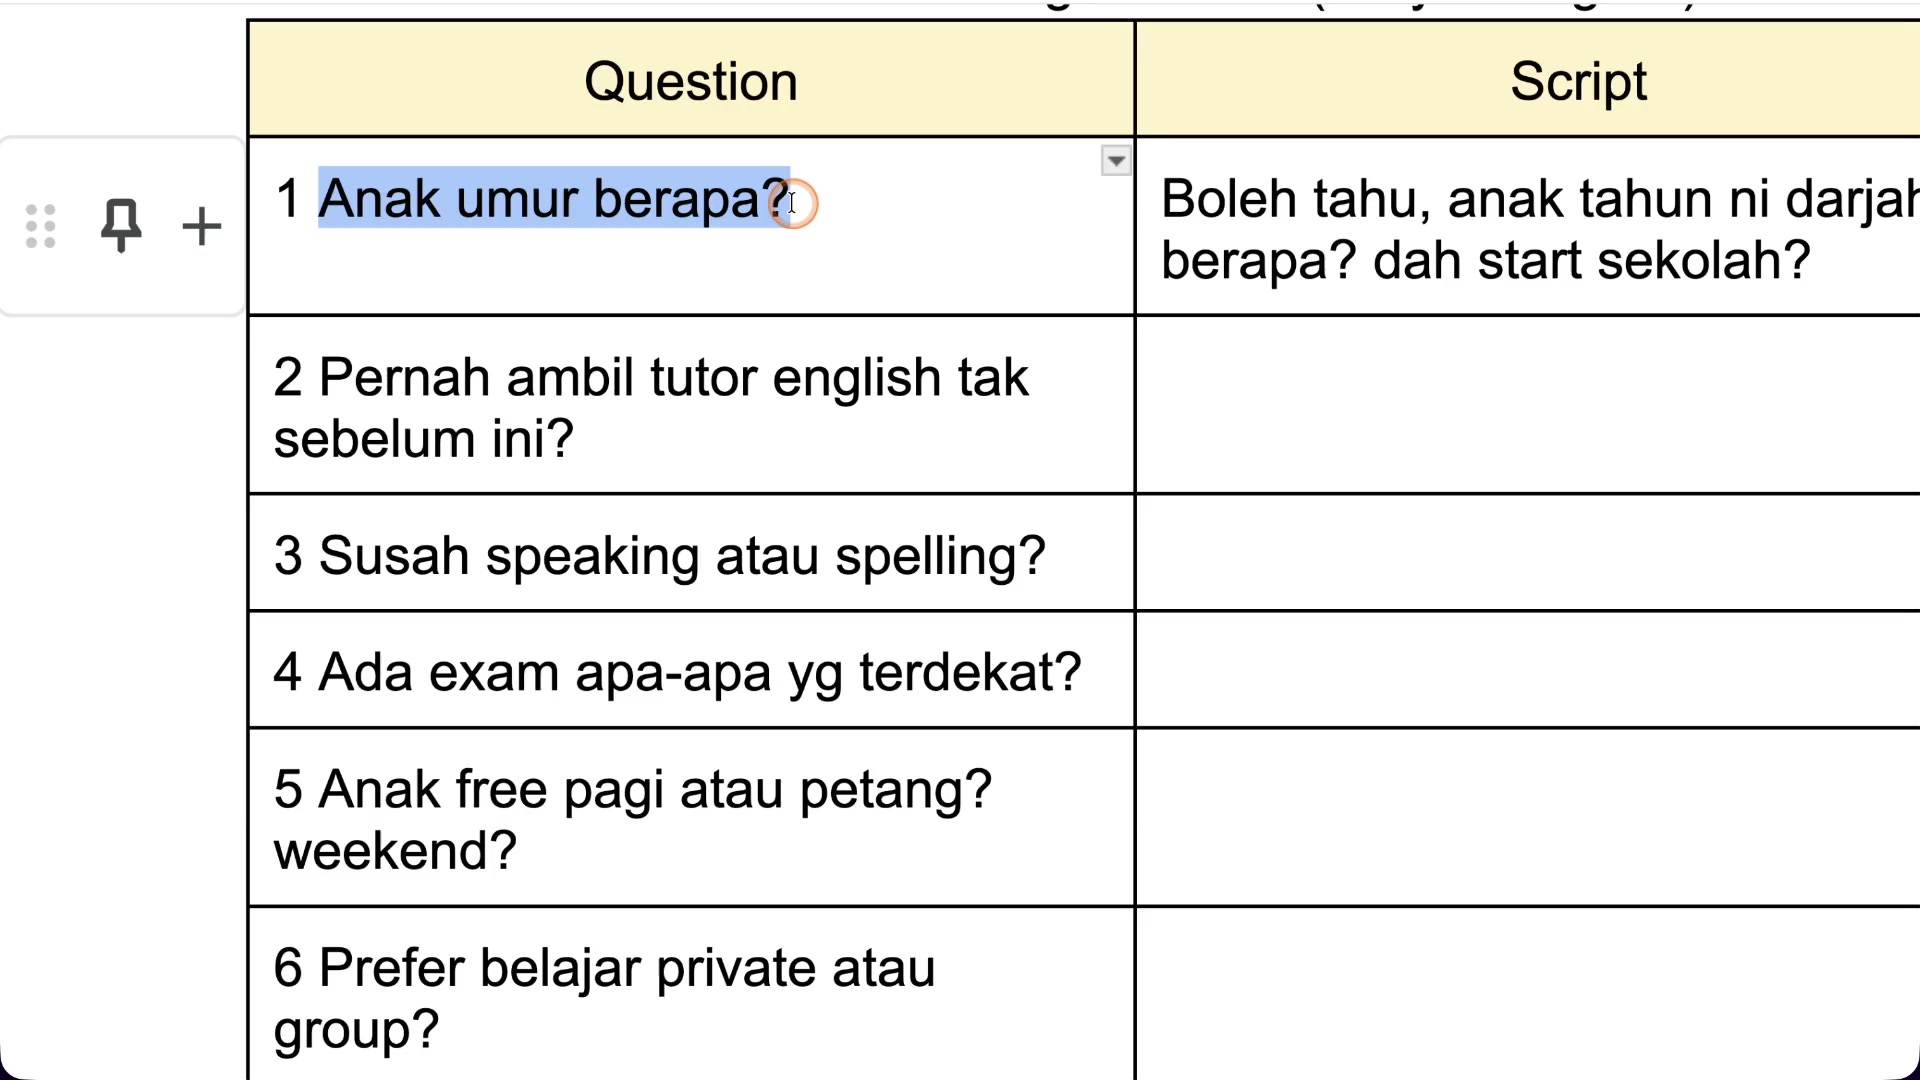The width and height of the screenshot is (1920, 1080).
Task: Click the empty Script cell for question 2
Action: point(1528,405)
